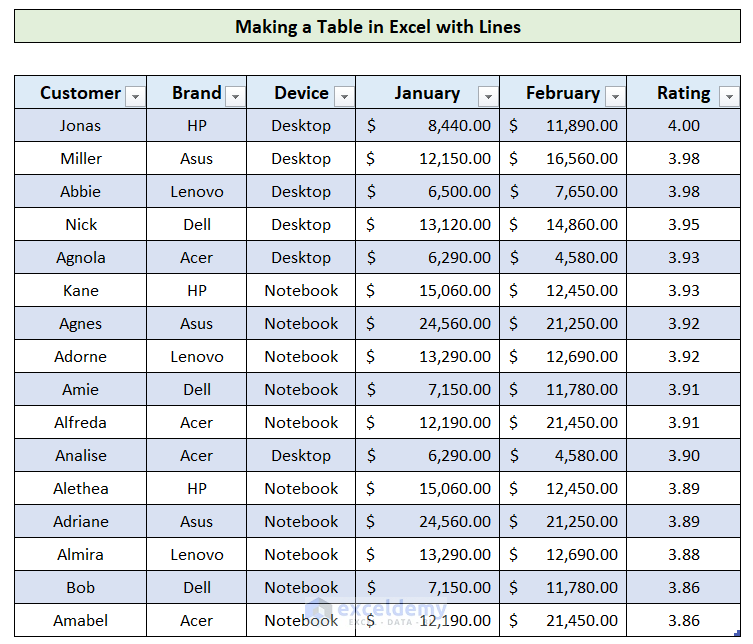
Task: Open the Rating column filter dropdown
Action: pos(727,96)
